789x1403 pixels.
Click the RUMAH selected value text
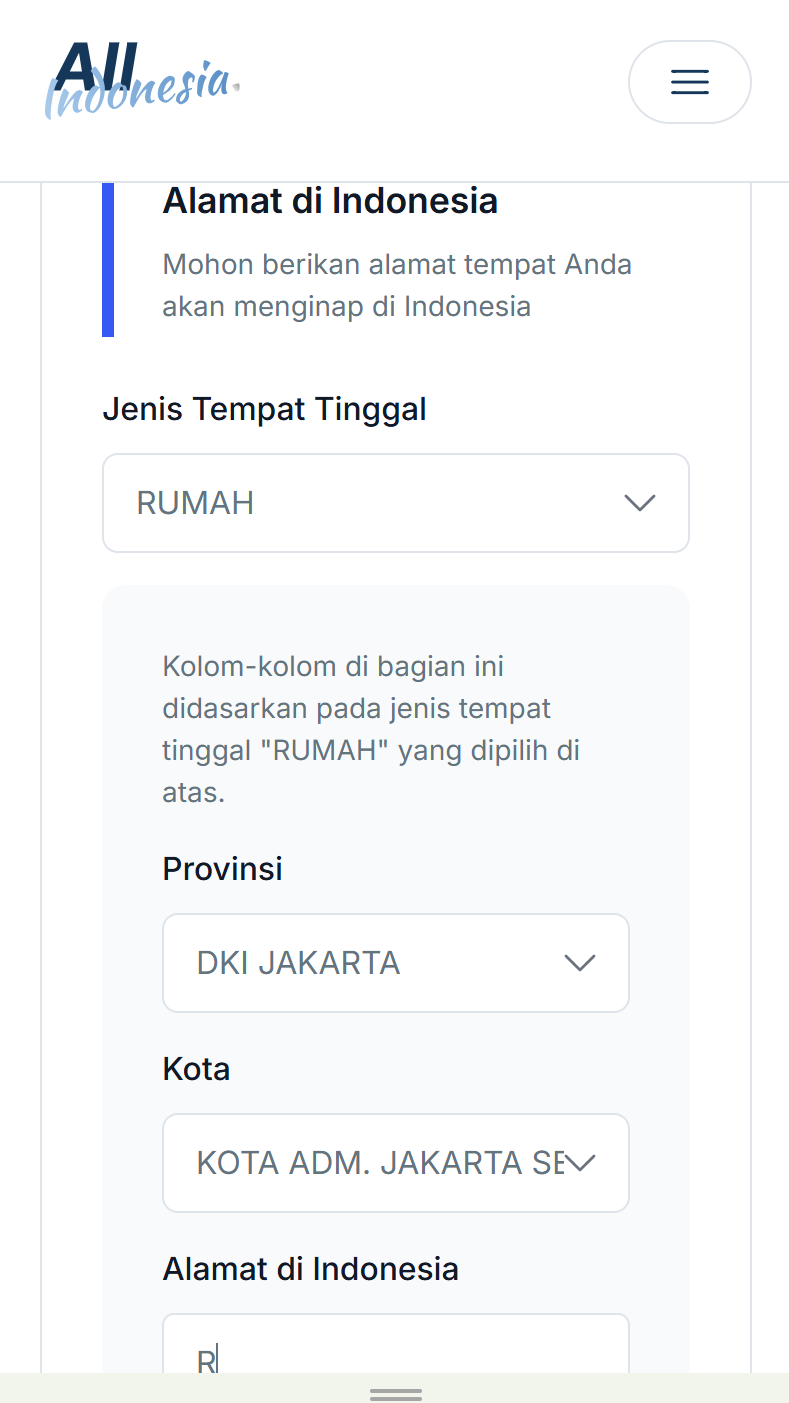click(195, 503)
